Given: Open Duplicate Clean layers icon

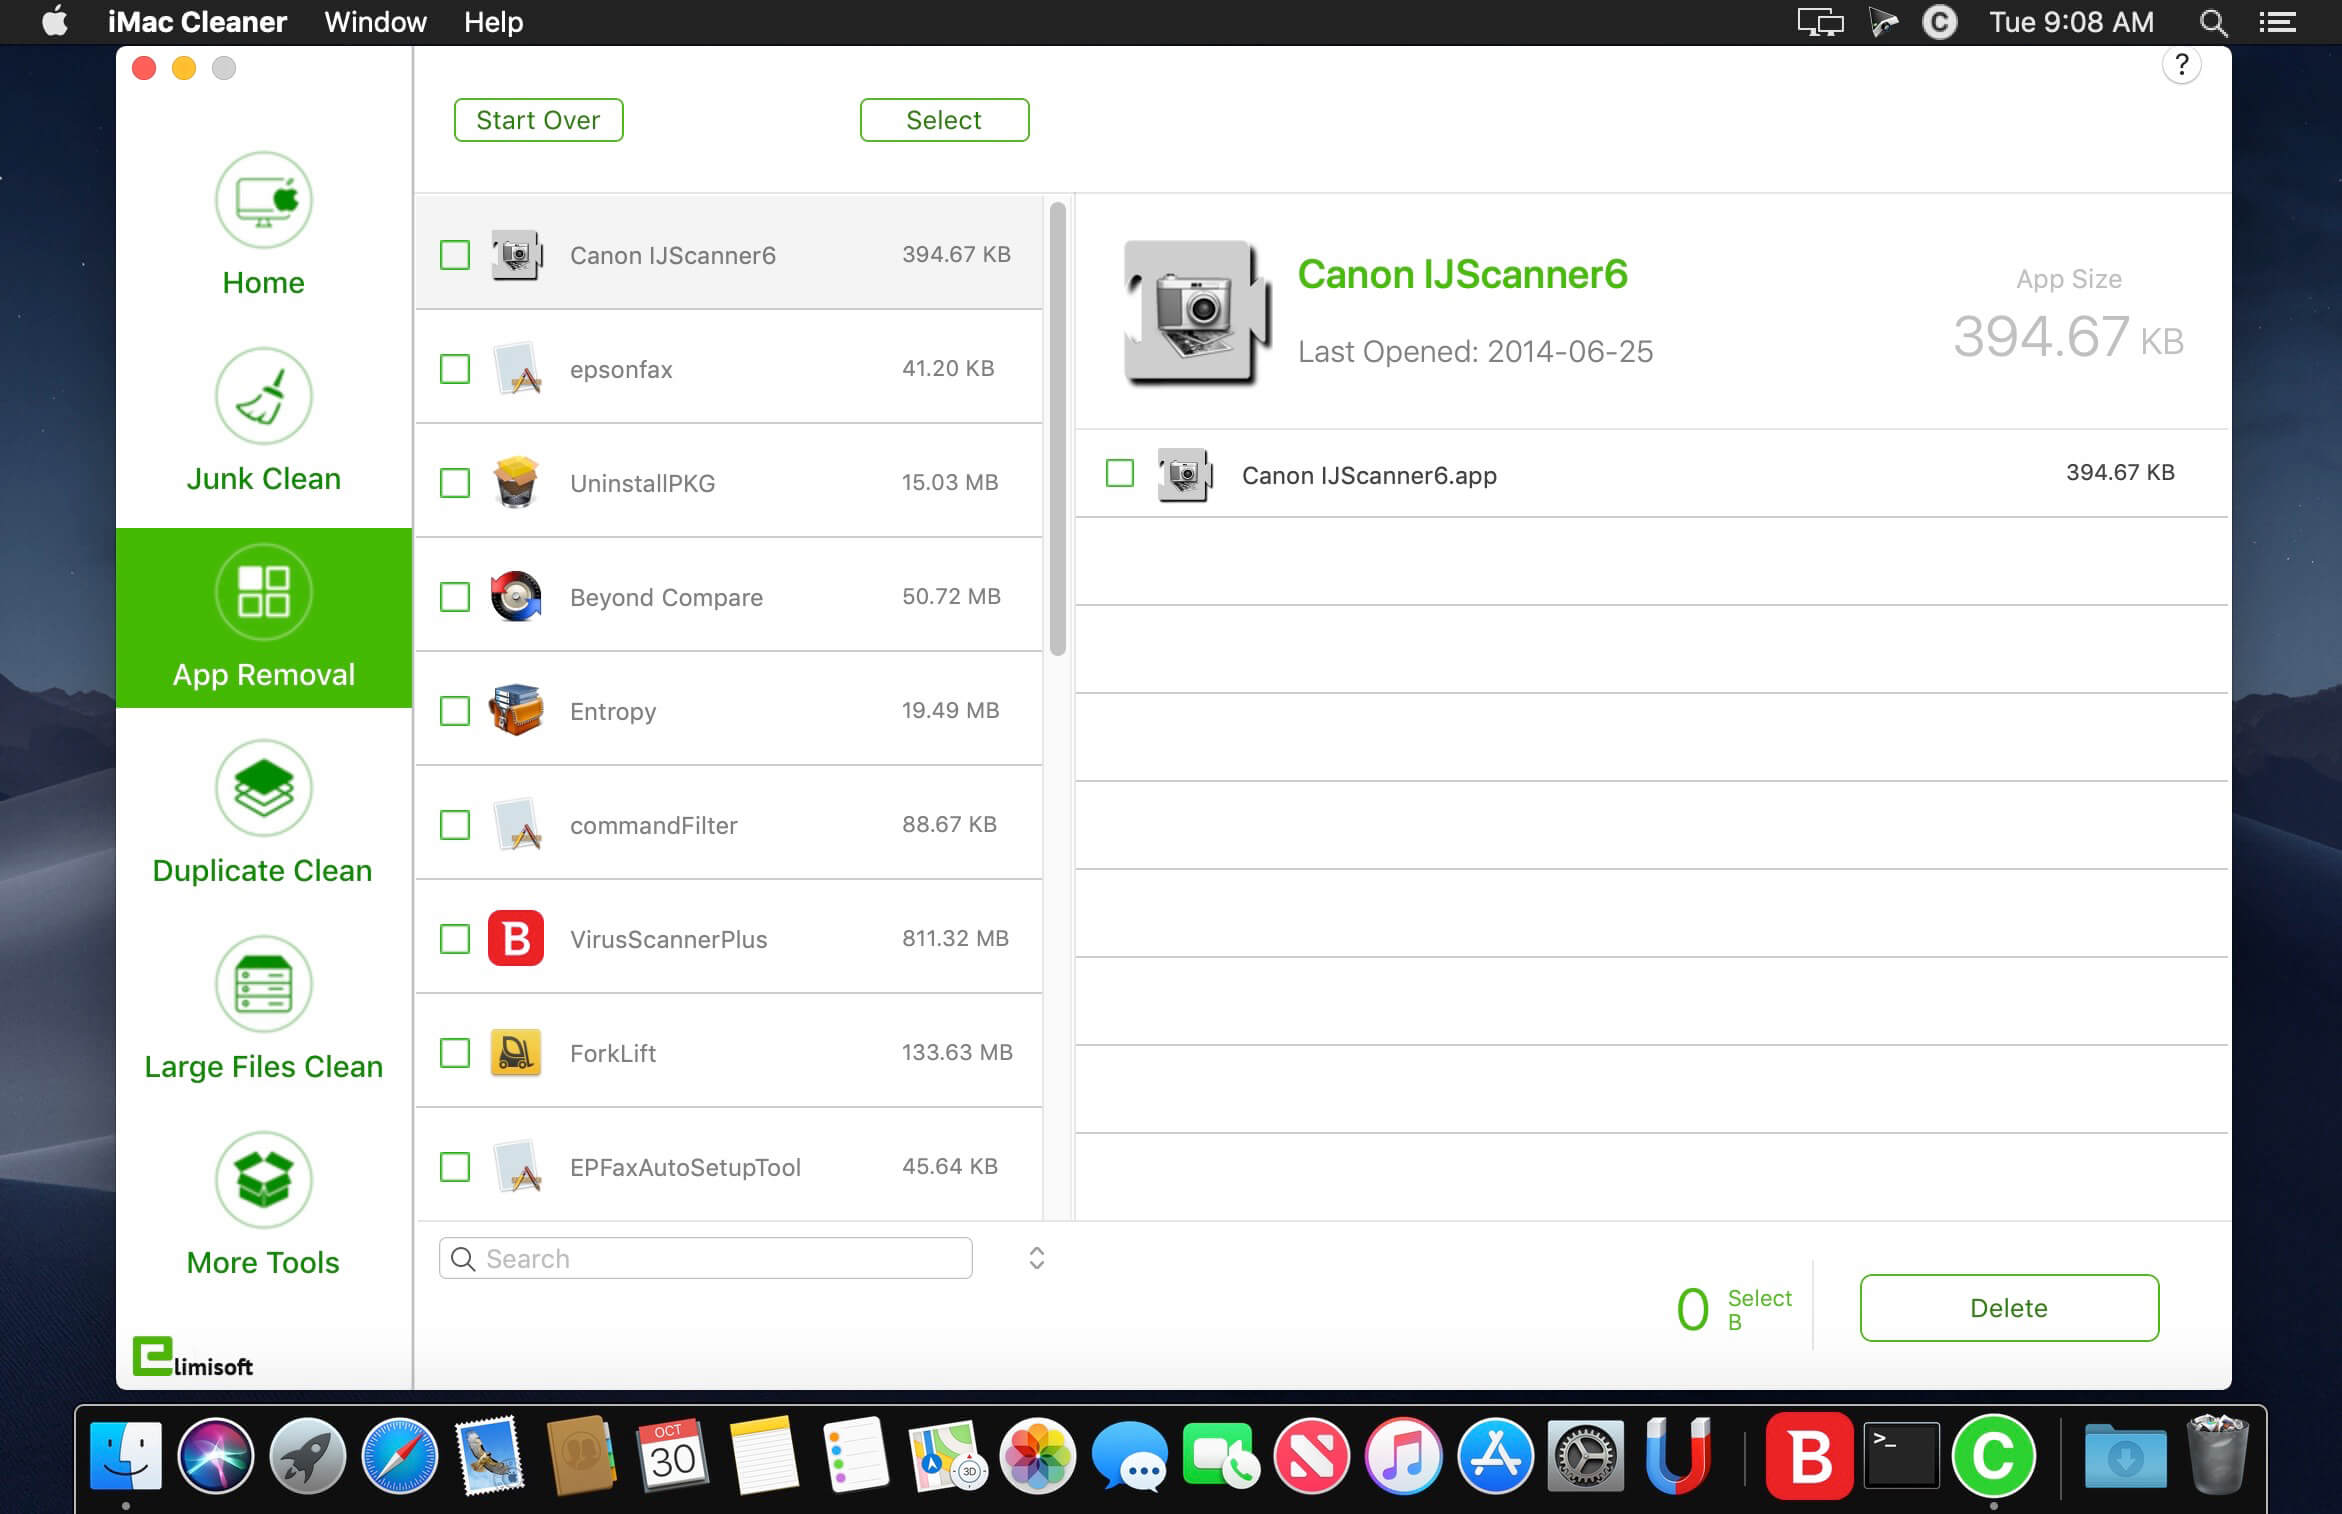Looking at the screenshot, I should [x=264, y=788].
